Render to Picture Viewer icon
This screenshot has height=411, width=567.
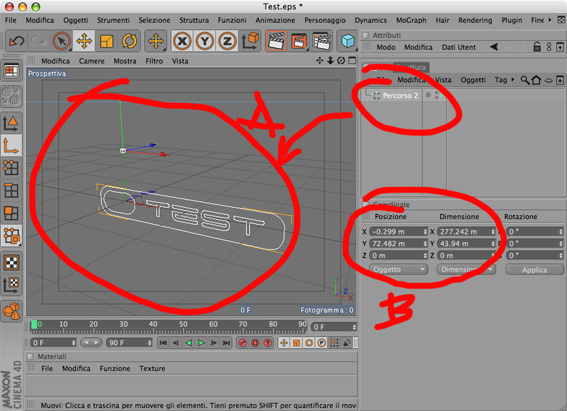(x=299, y=41)
